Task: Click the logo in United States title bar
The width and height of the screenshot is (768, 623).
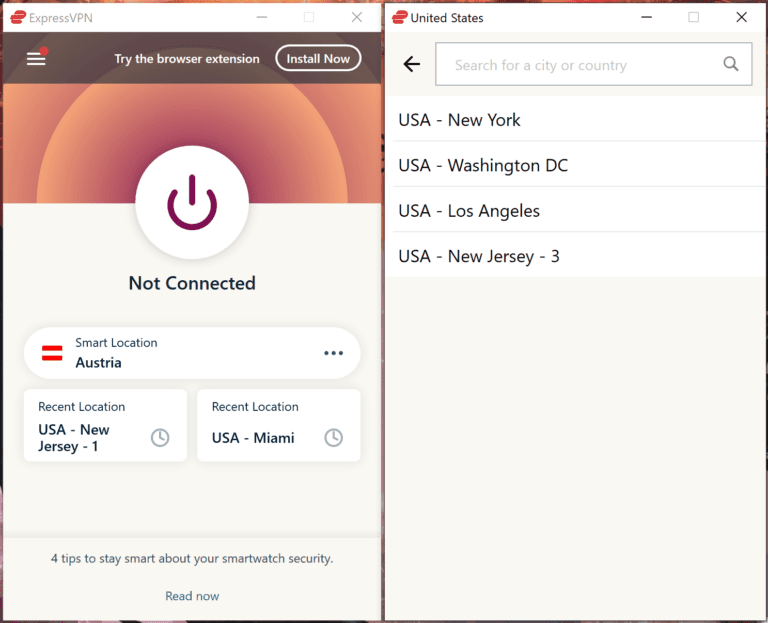Action: point(400,18)
